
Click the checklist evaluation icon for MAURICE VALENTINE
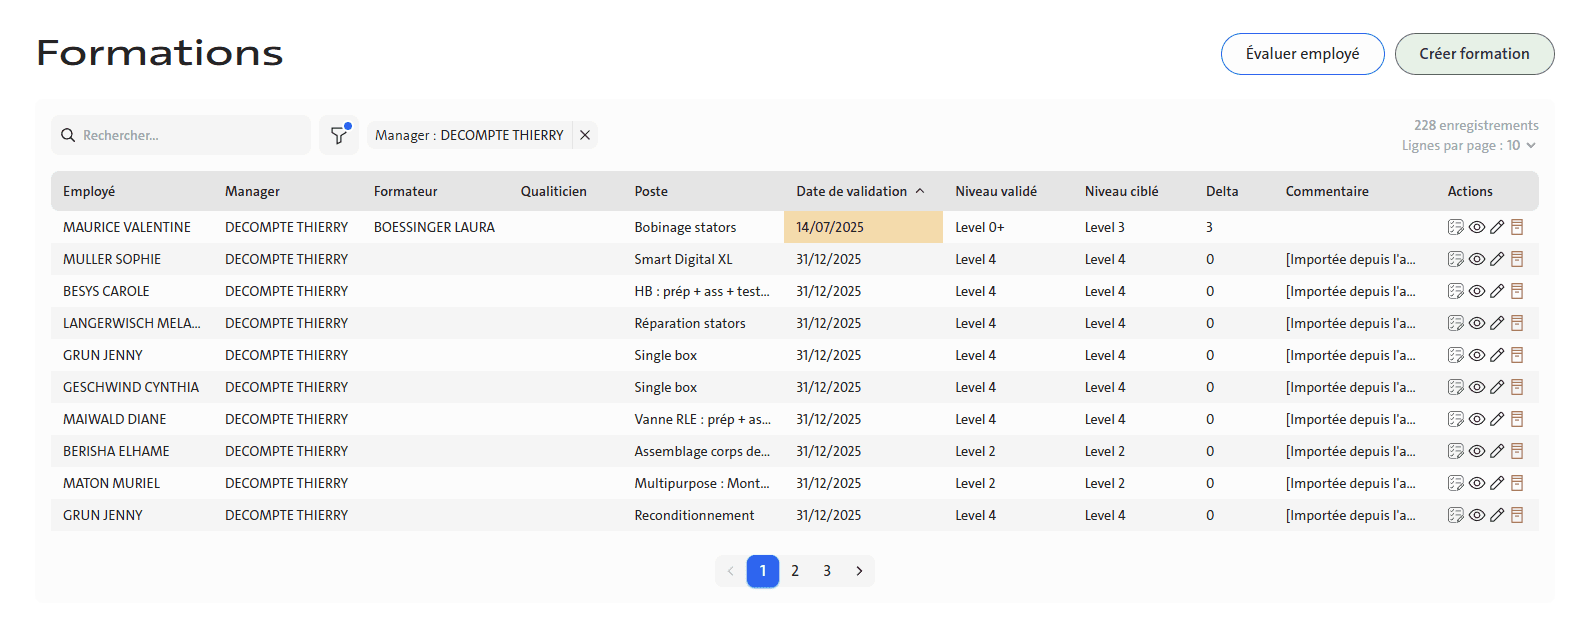point(1456,227)
